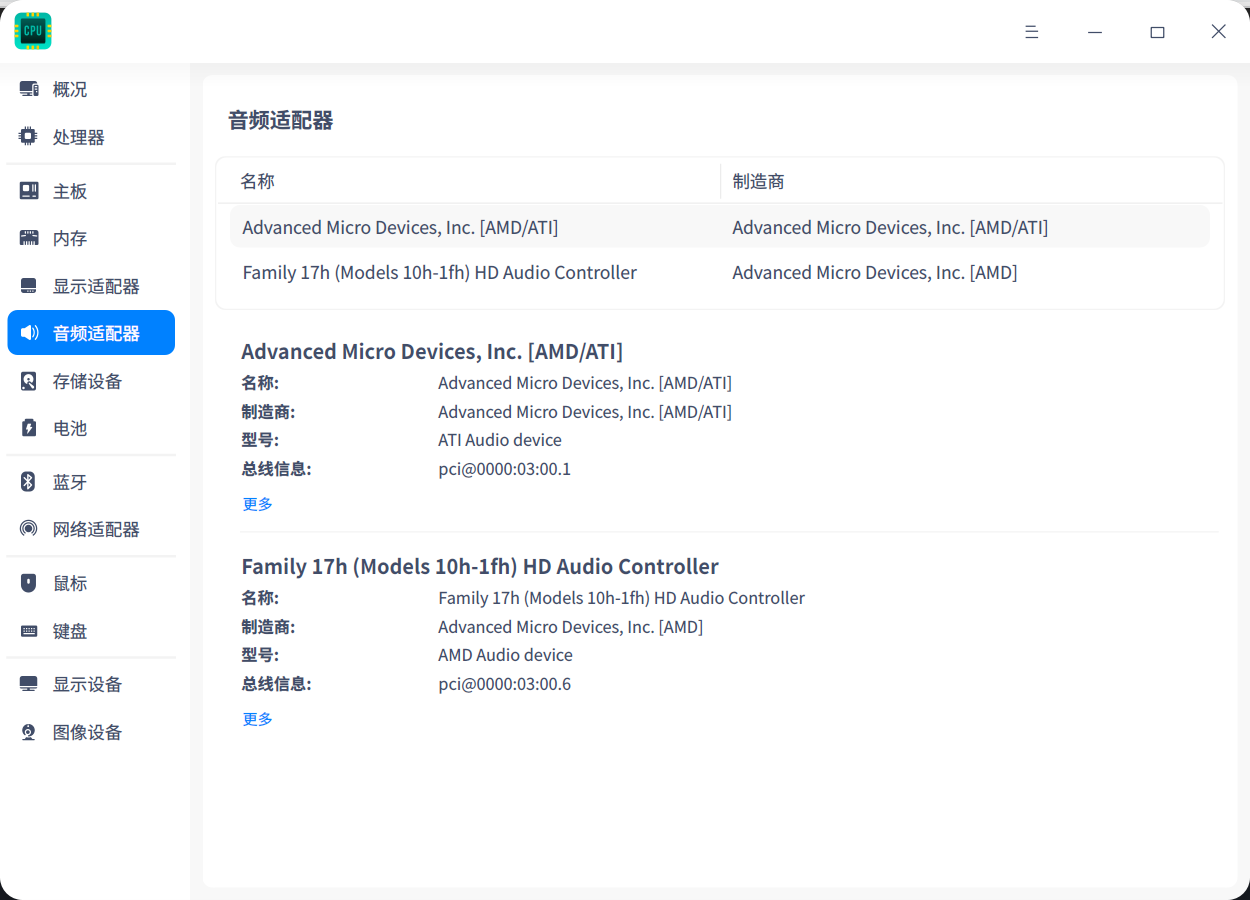The width and height of the screenshot is (1250, 900).
Task: Click heading Advanced Micro Devices, Inc. [AMD/ATI]
Action: (432, 352)
